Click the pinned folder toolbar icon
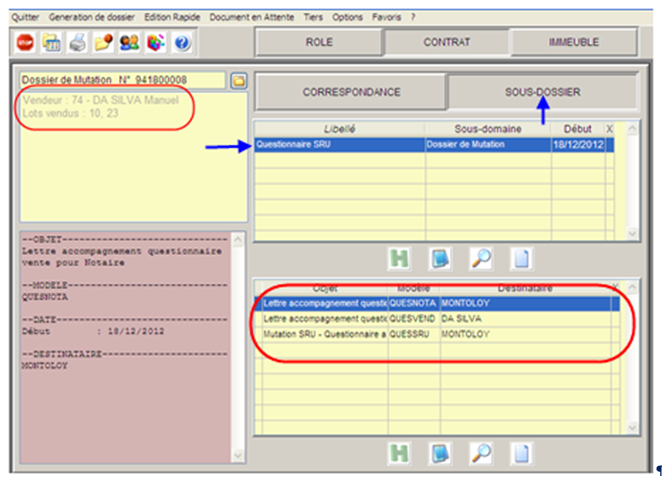The width and height of the screenshot is (662, 478). pyautogui.click(x=104, y=43)
